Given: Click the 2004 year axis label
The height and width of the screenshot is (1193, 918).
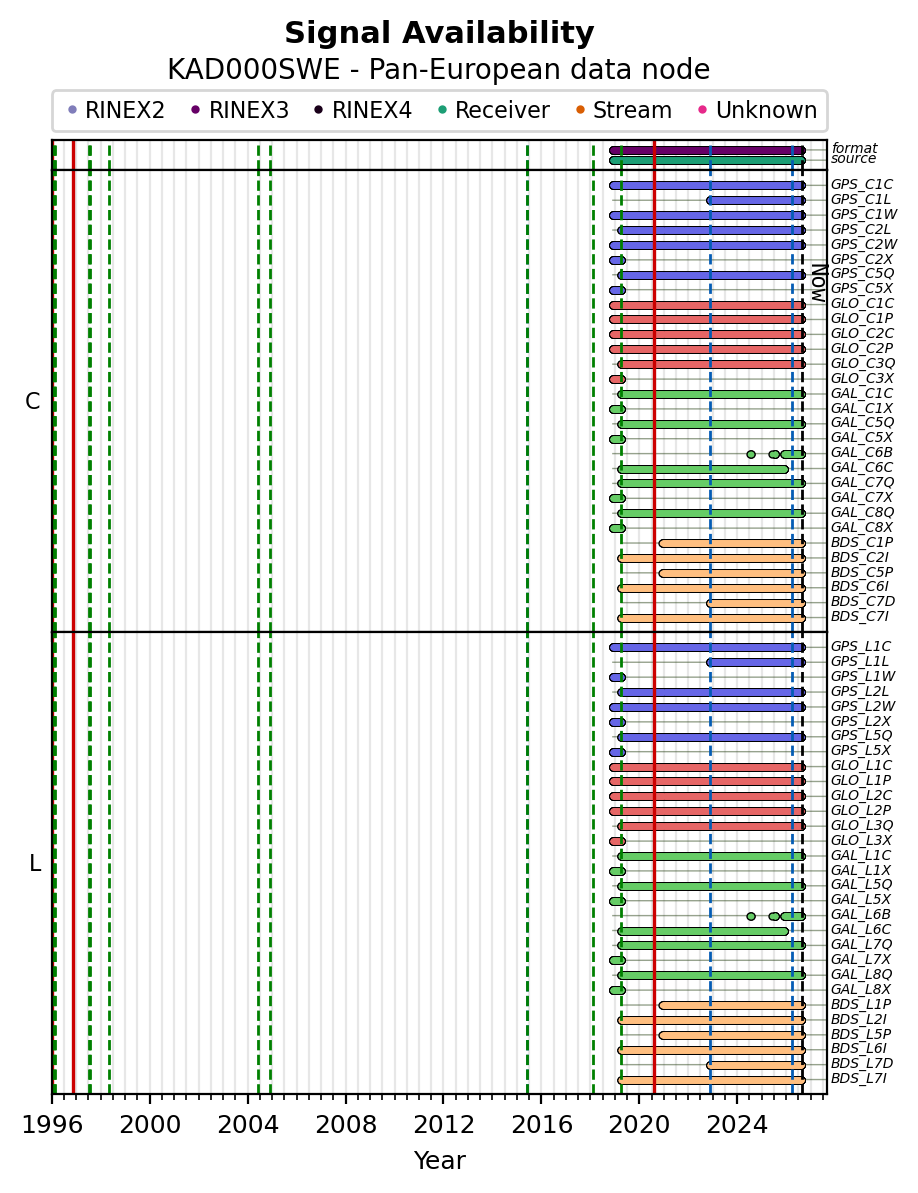Looking at the screenshot, I should coord(248,1125).
